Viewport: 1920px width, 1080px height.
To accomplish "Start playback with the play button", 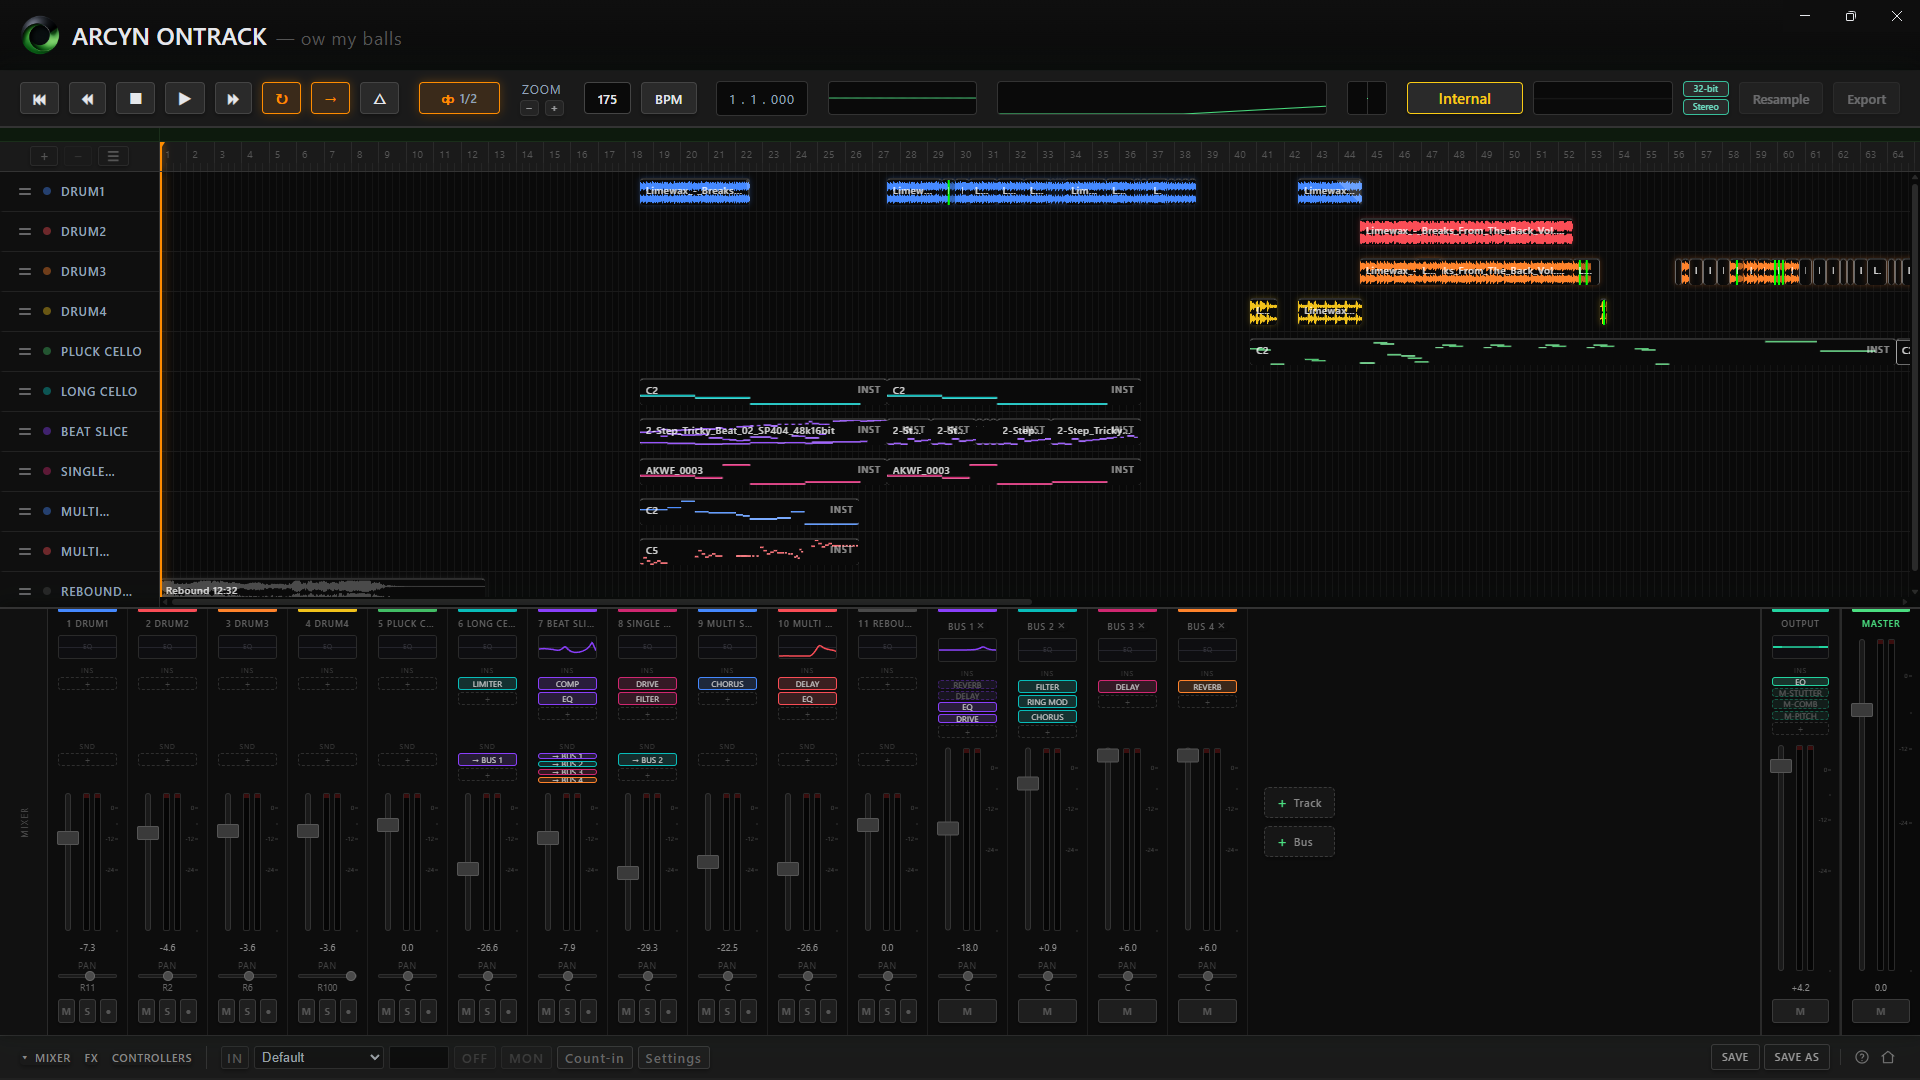I will click(184, 99).
